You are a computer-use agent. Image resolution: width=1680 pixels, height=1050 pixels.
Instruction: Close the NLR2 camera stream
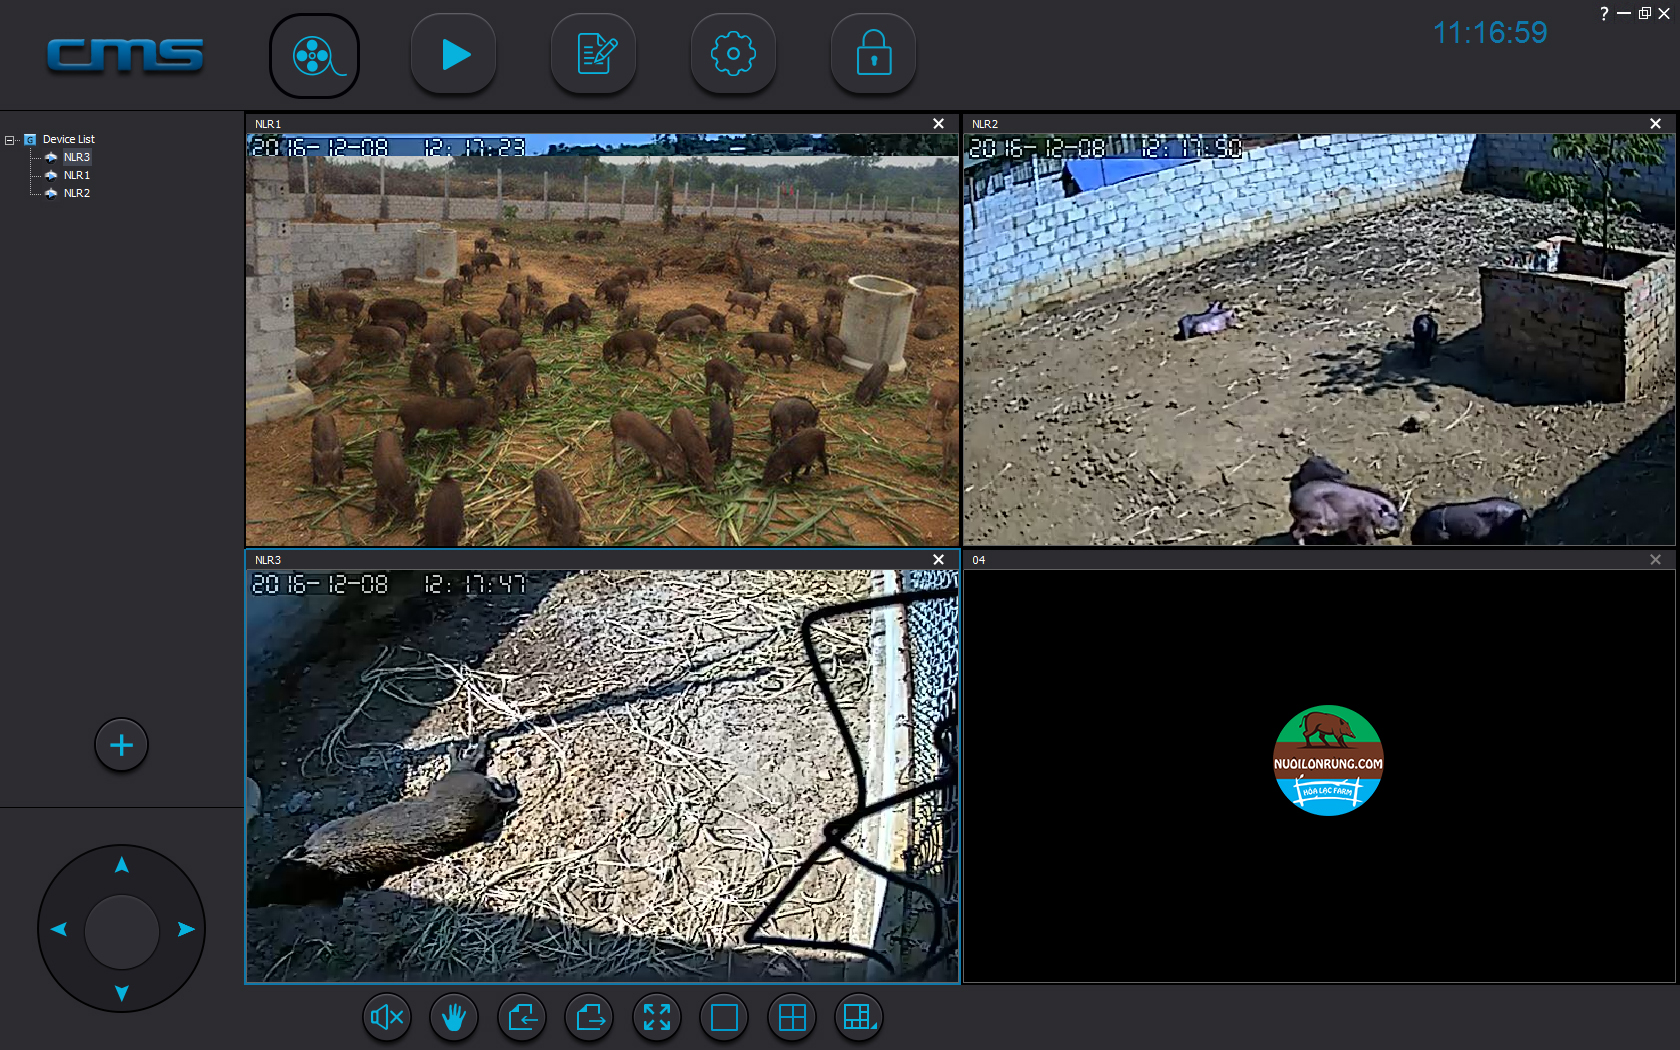click(1655, 124)
